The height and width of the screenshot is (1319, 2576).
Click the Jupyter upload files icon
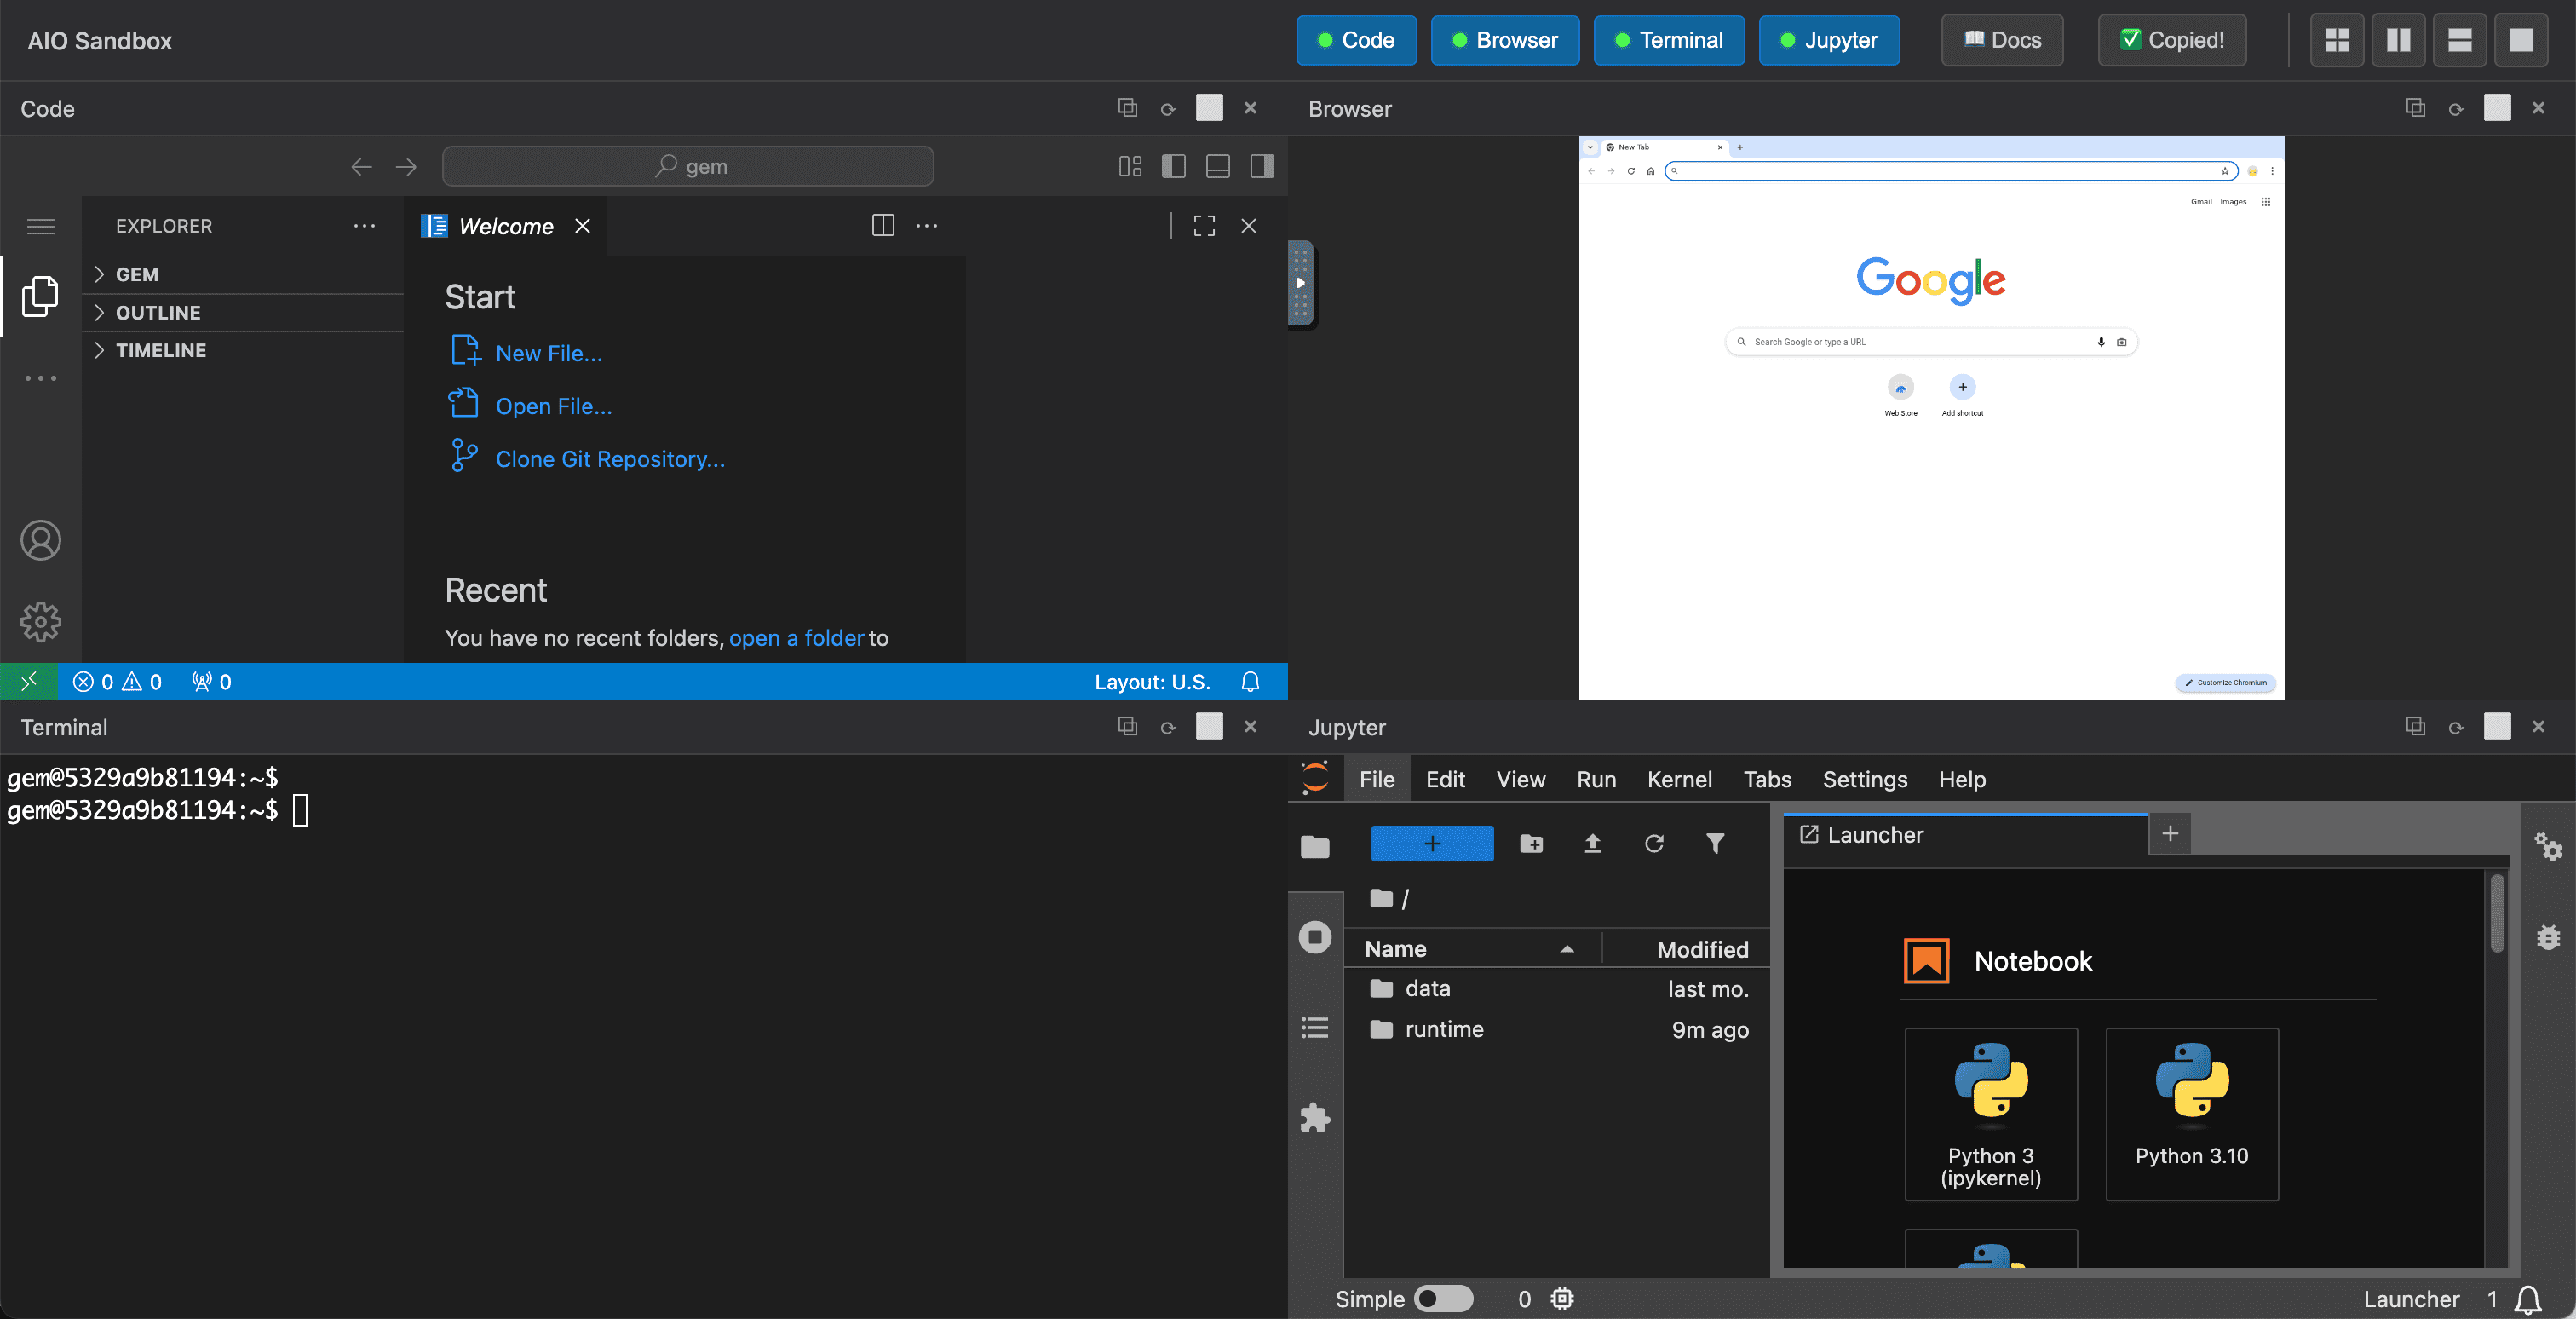pos(1592,844)
